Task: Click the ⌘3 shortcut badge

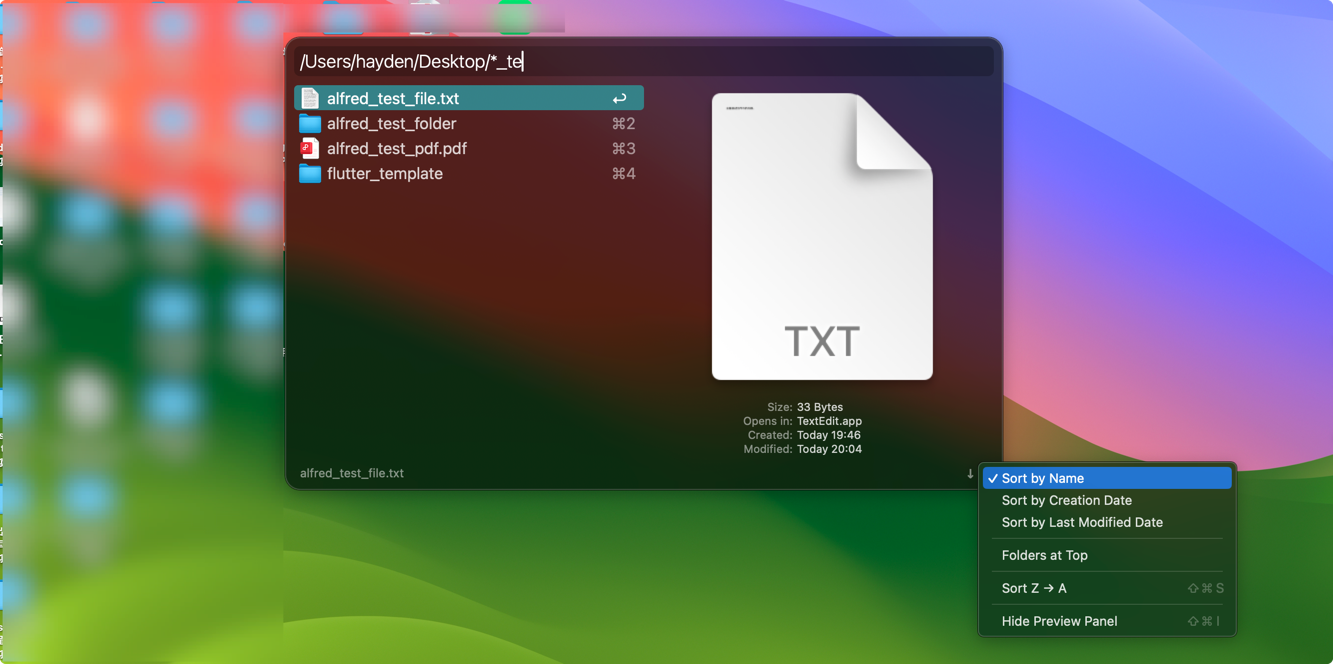Action: click(x=623, y=149)
